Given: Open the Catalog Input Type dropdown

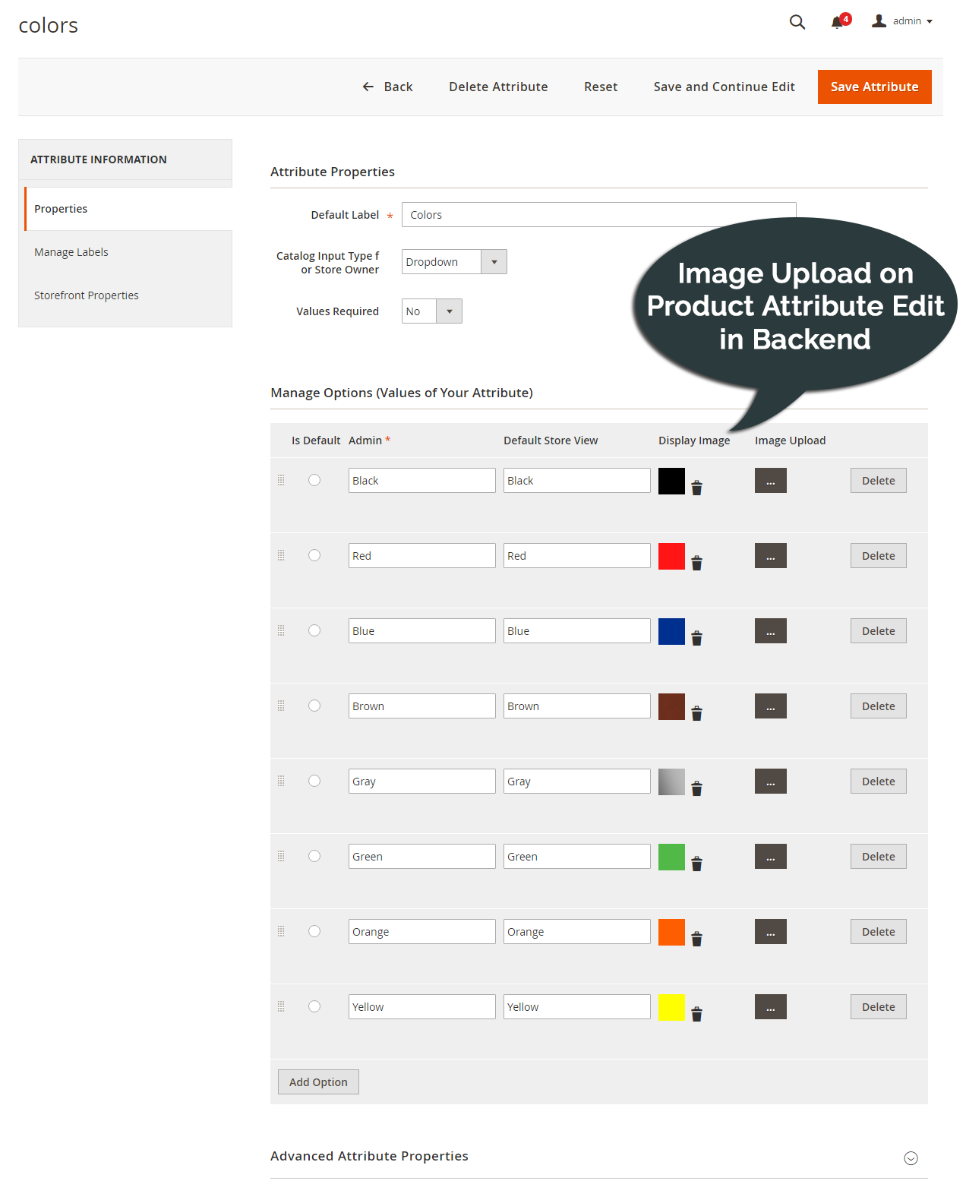Looking at the screenshot, I should coord(493,261).
